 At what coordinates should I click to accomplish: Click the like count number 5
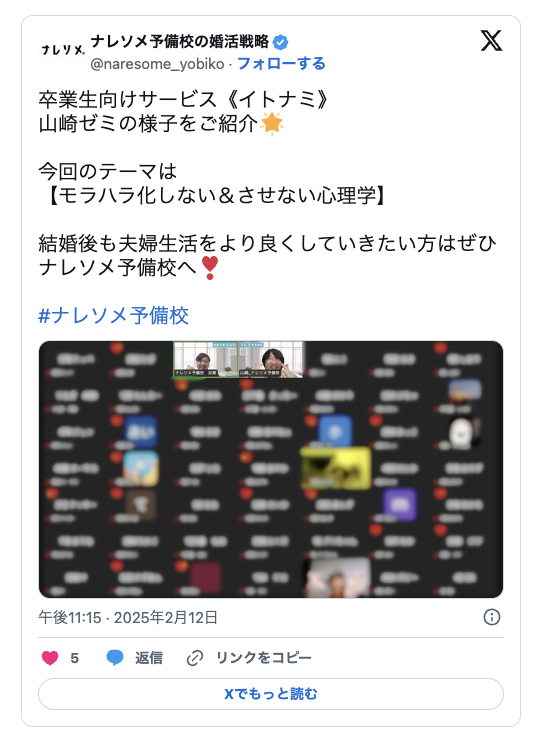(x=74, y=658)
